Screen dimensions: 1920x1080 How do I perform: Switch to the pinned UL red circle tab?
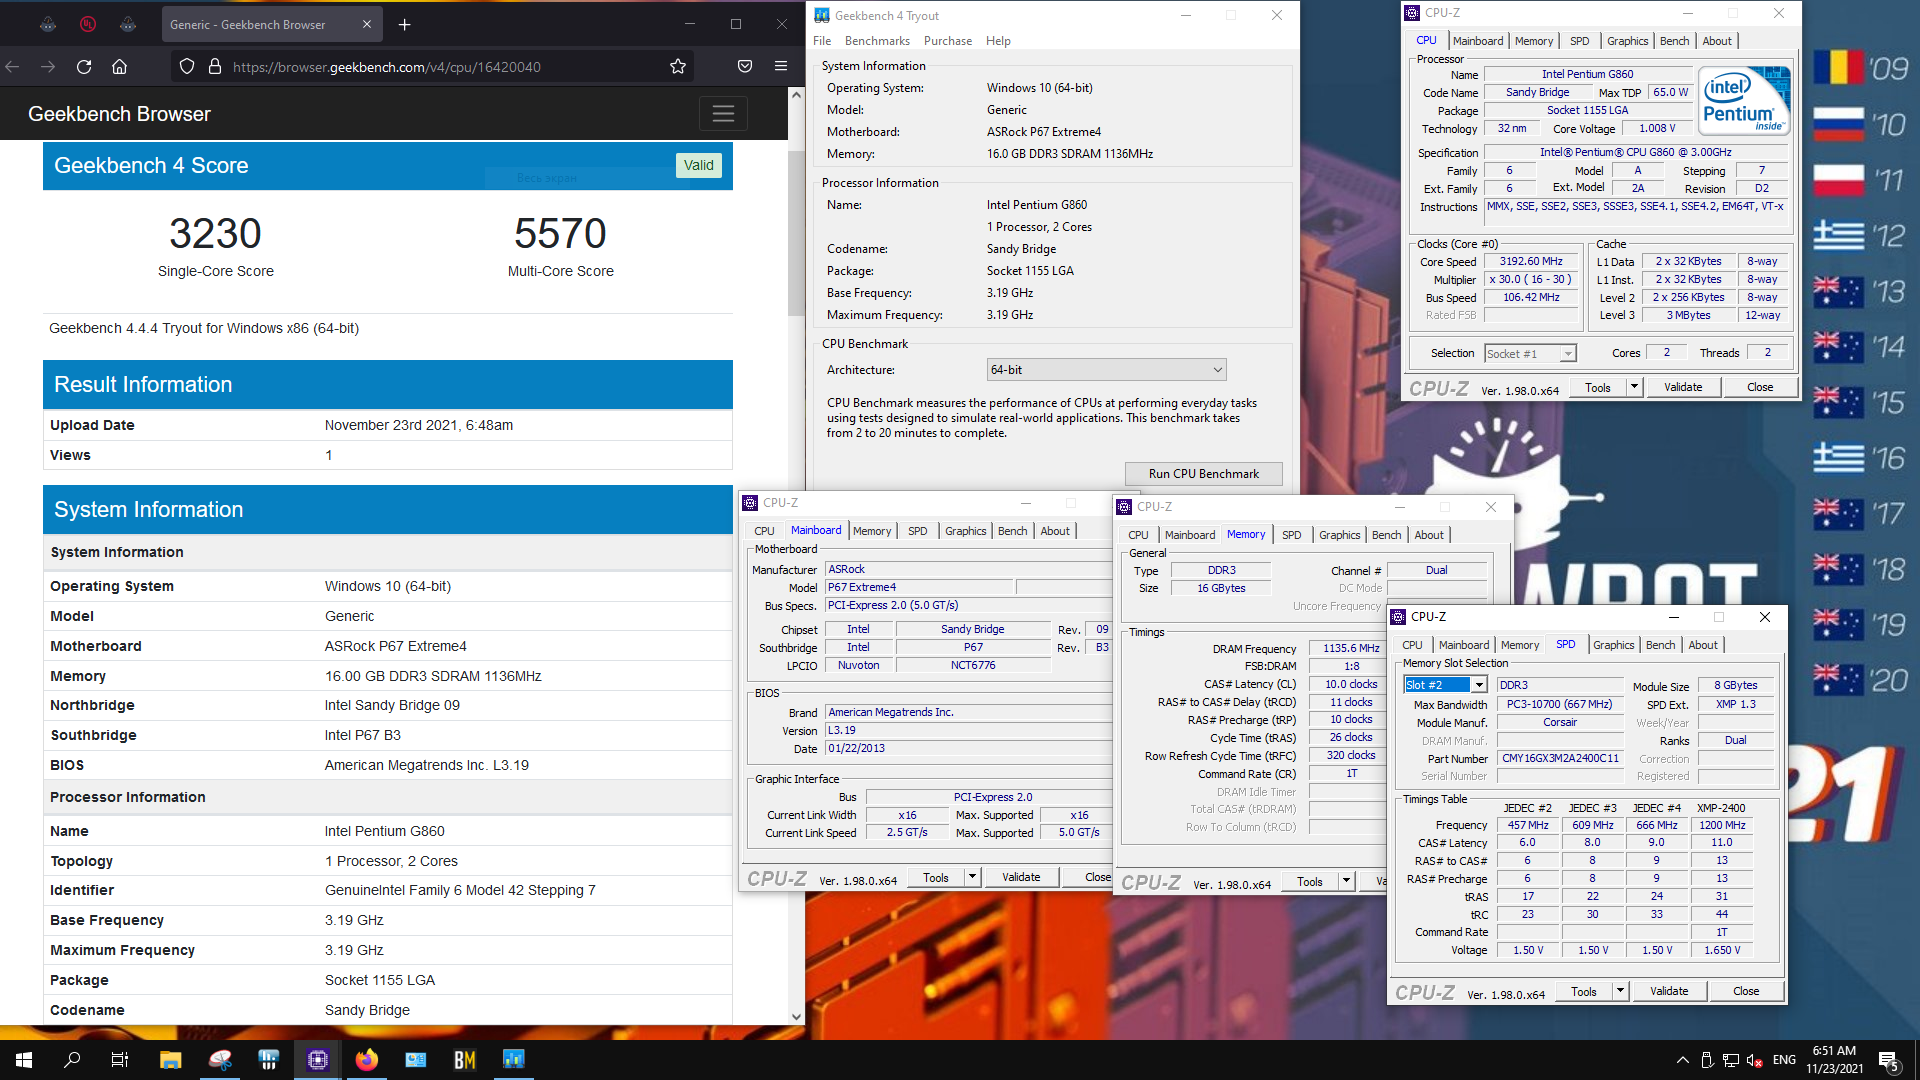point(88,25)
